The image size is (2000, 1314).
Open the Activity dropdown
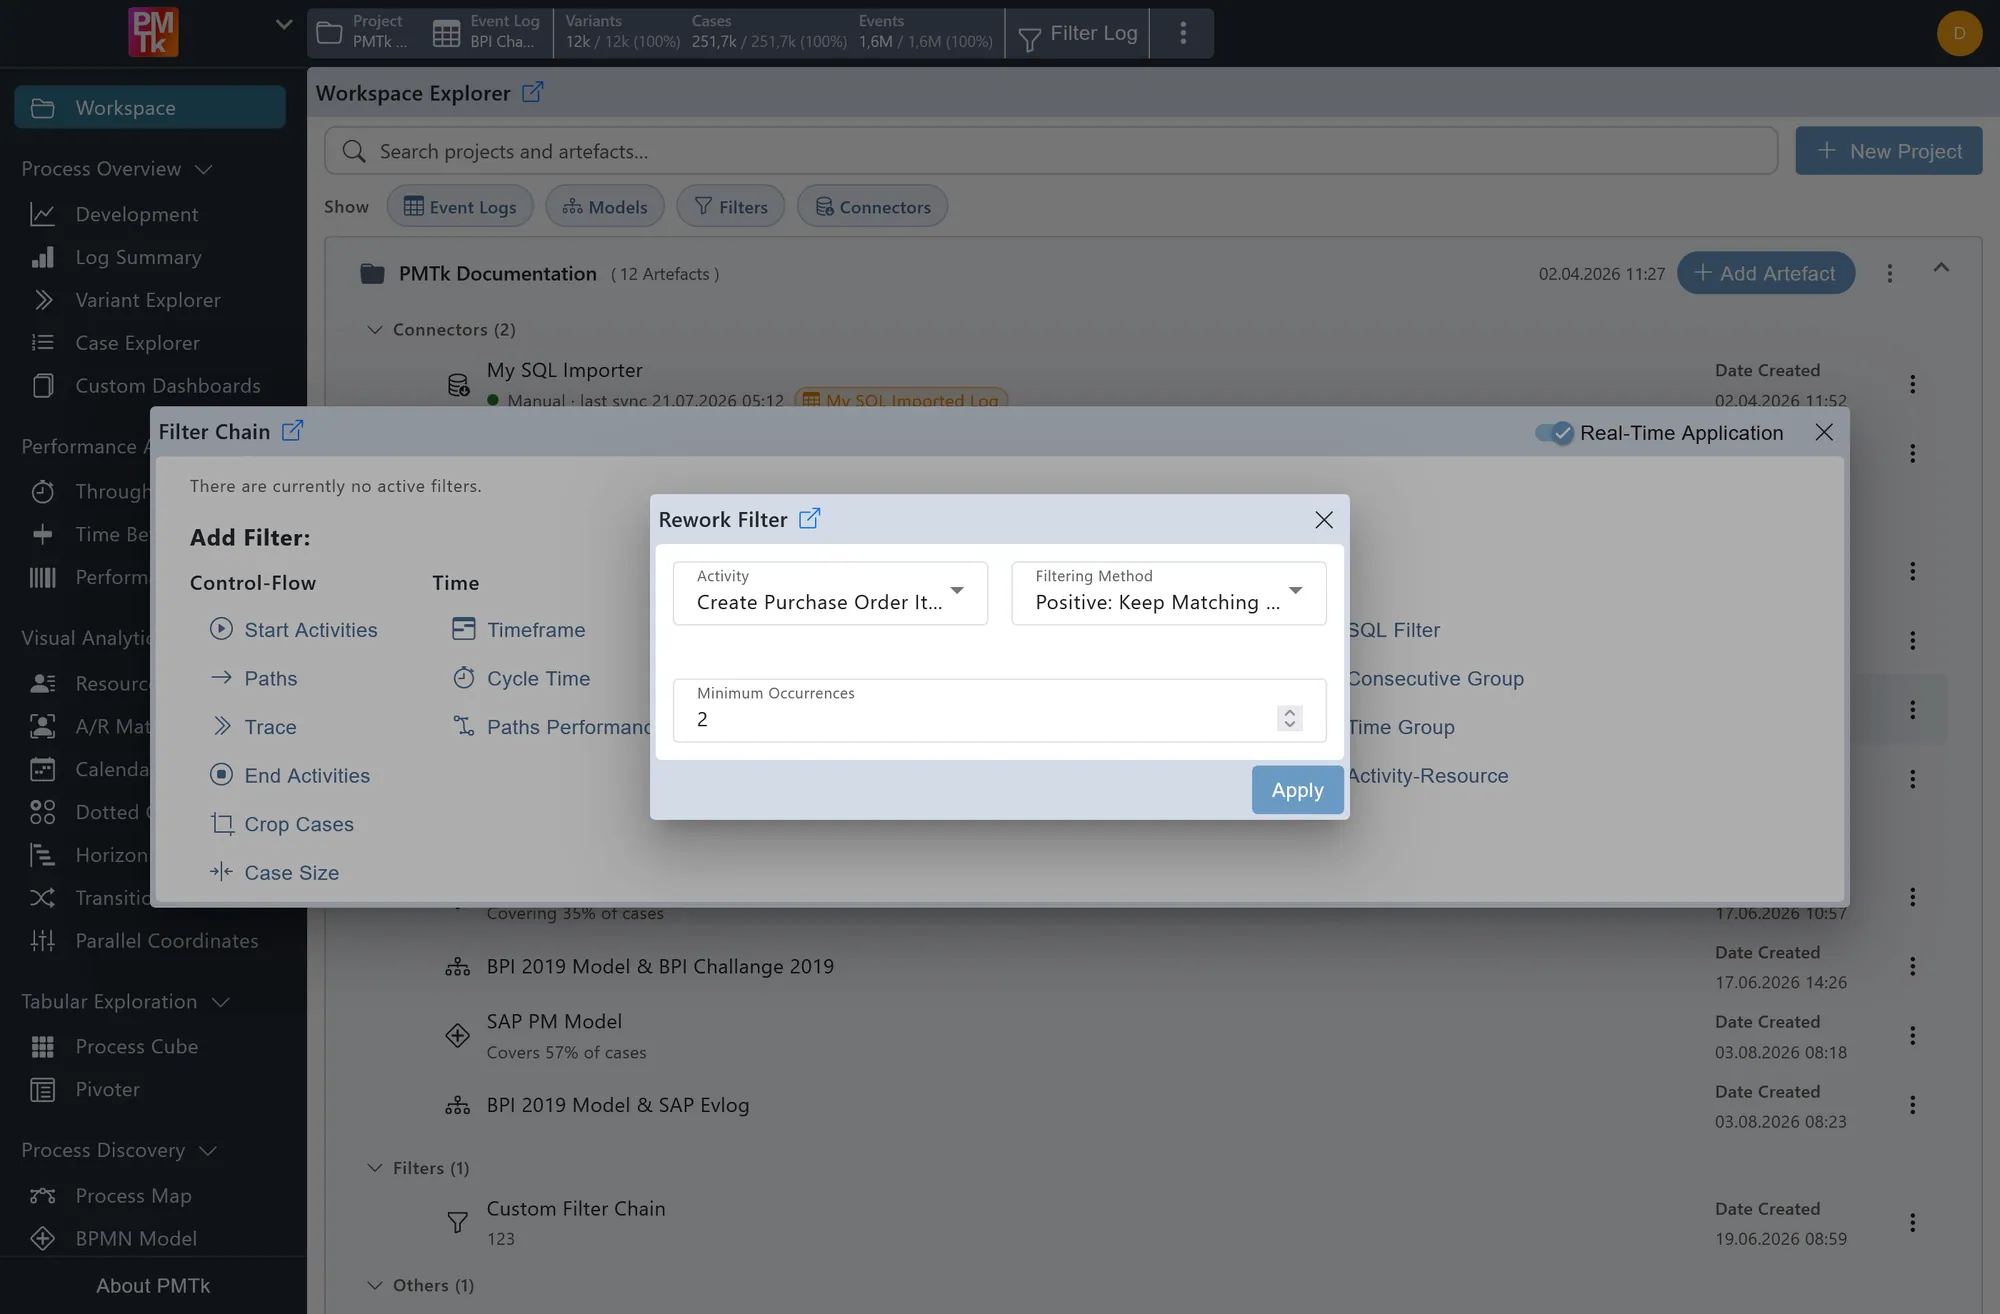click(830, 593)
